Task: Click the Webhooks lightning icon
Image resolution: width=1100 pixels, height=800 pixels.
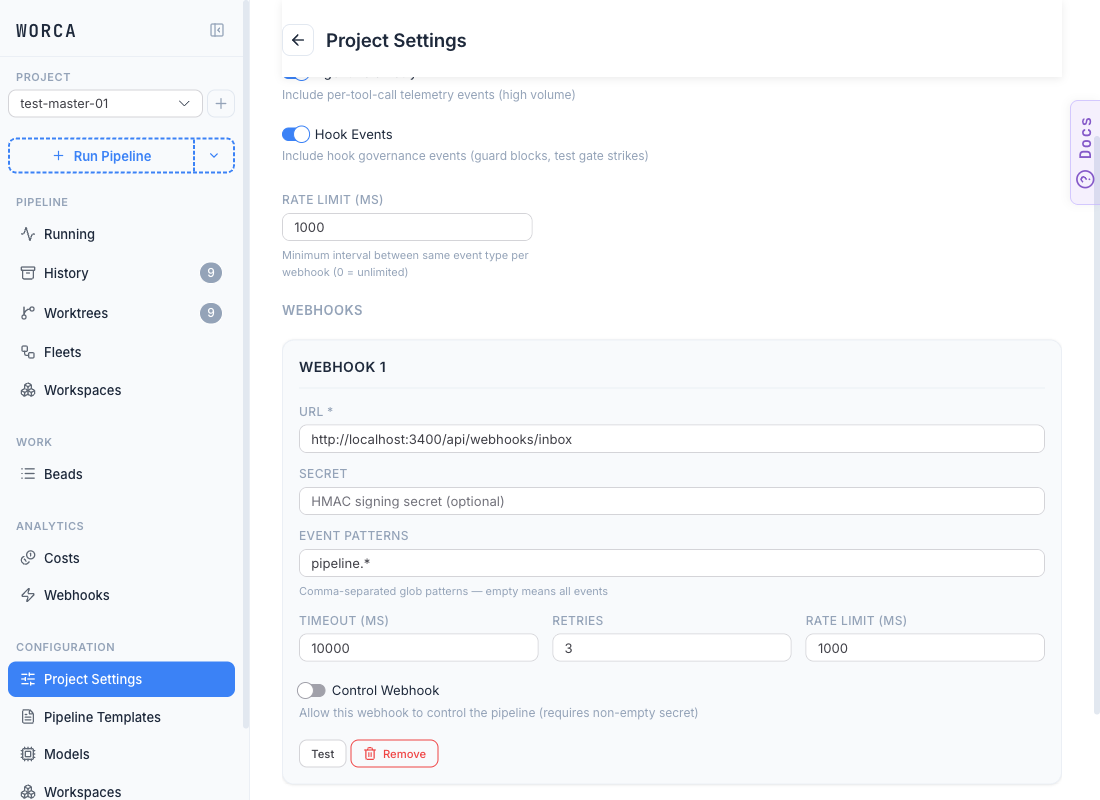Action: click(28, 595)
